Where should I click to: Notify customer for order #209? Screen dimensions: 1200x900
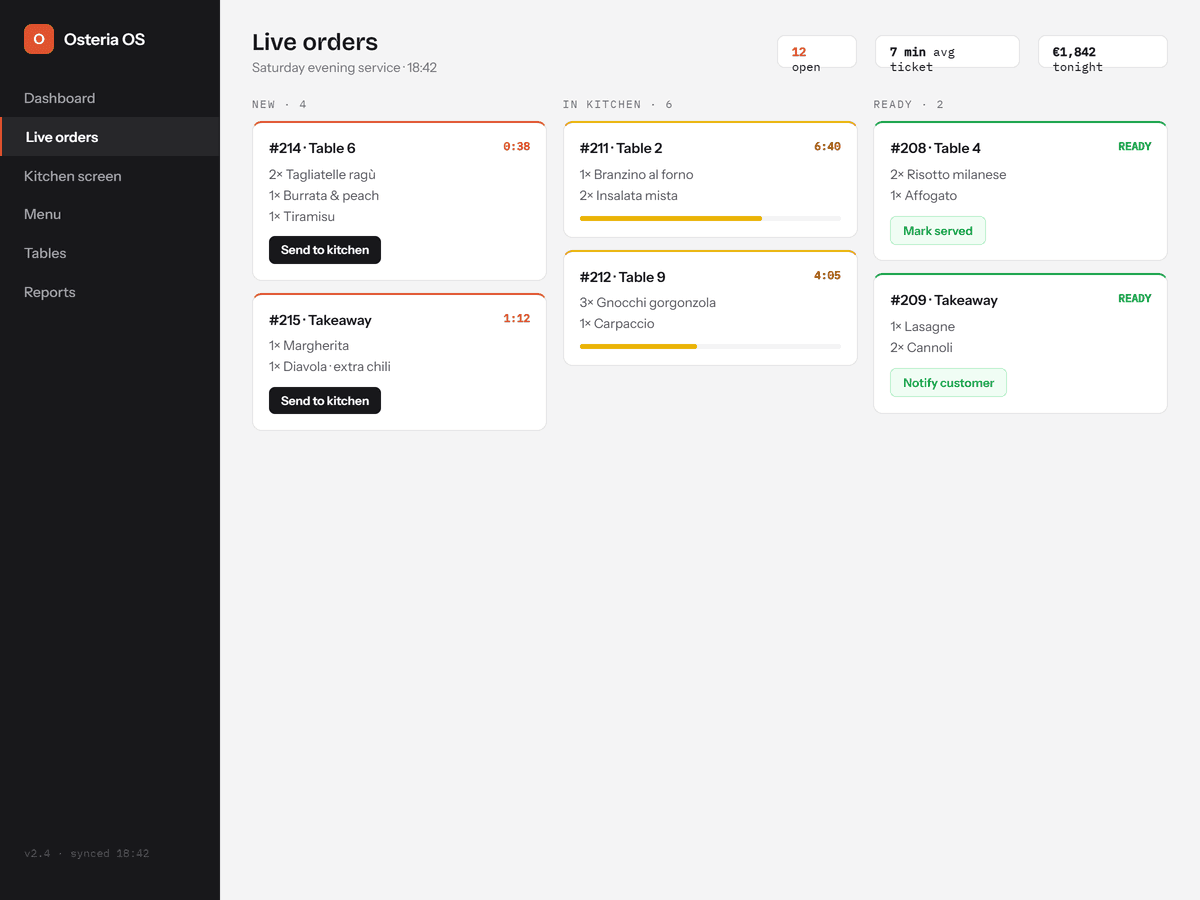(948, 383)
